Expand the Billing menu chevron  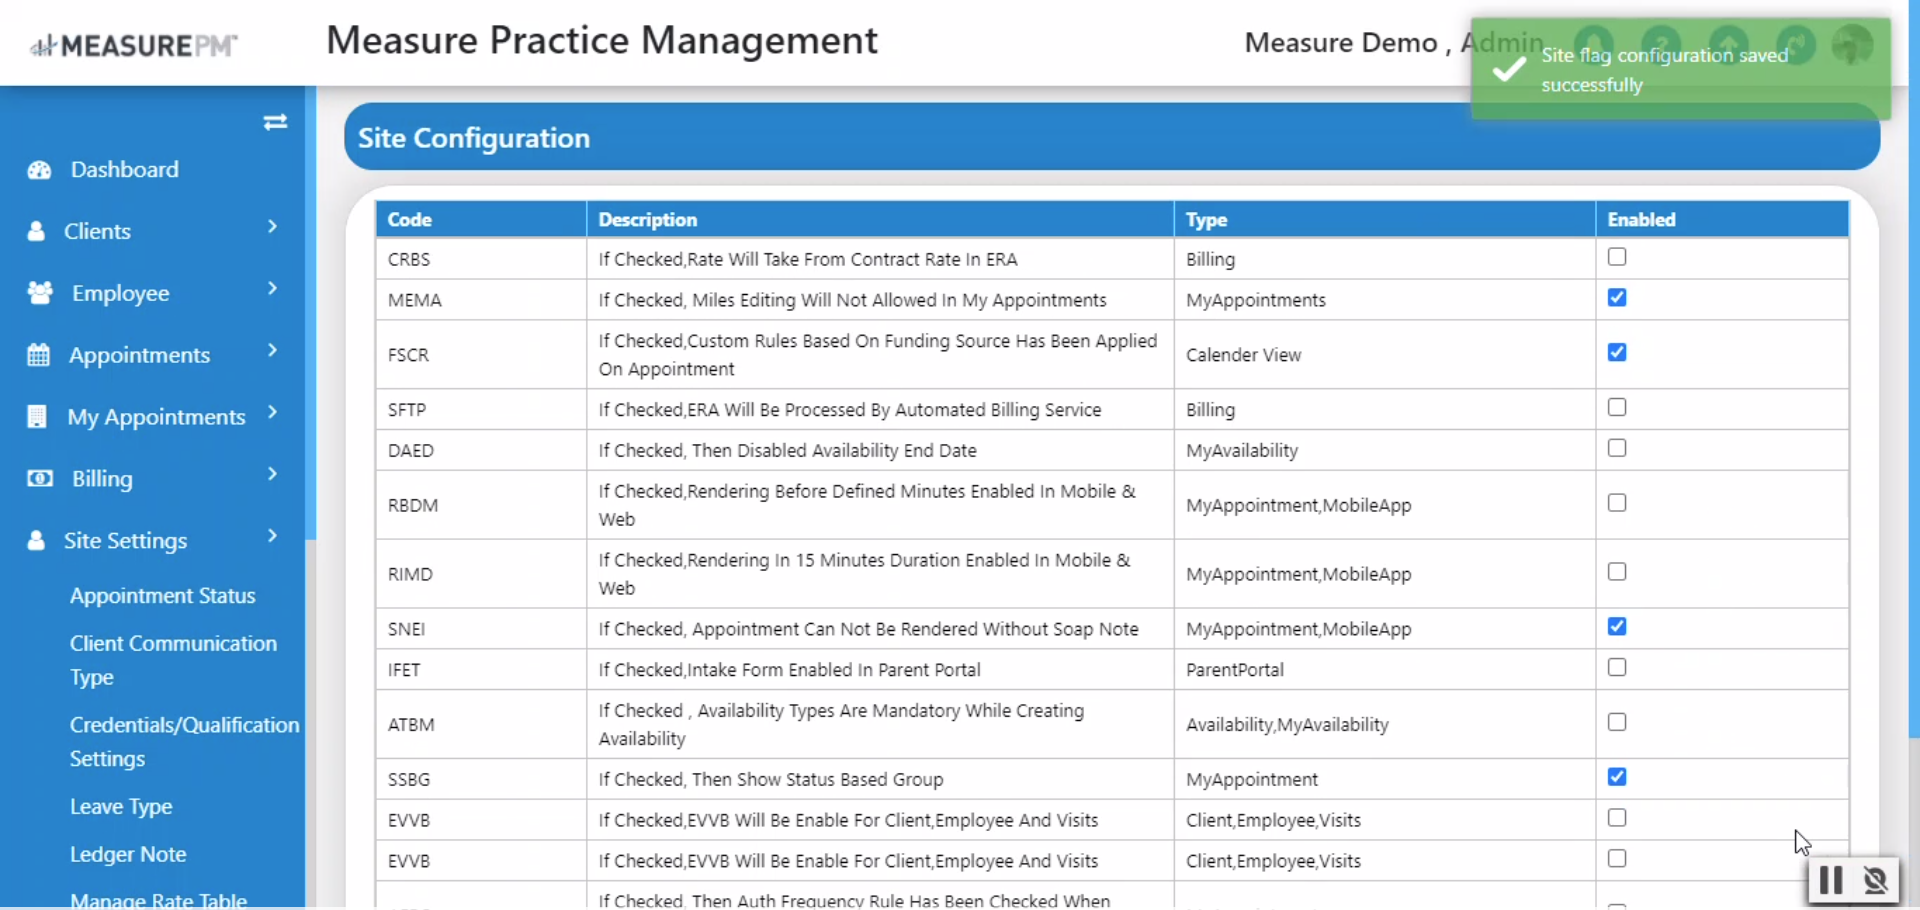click(x=272, y=475)
